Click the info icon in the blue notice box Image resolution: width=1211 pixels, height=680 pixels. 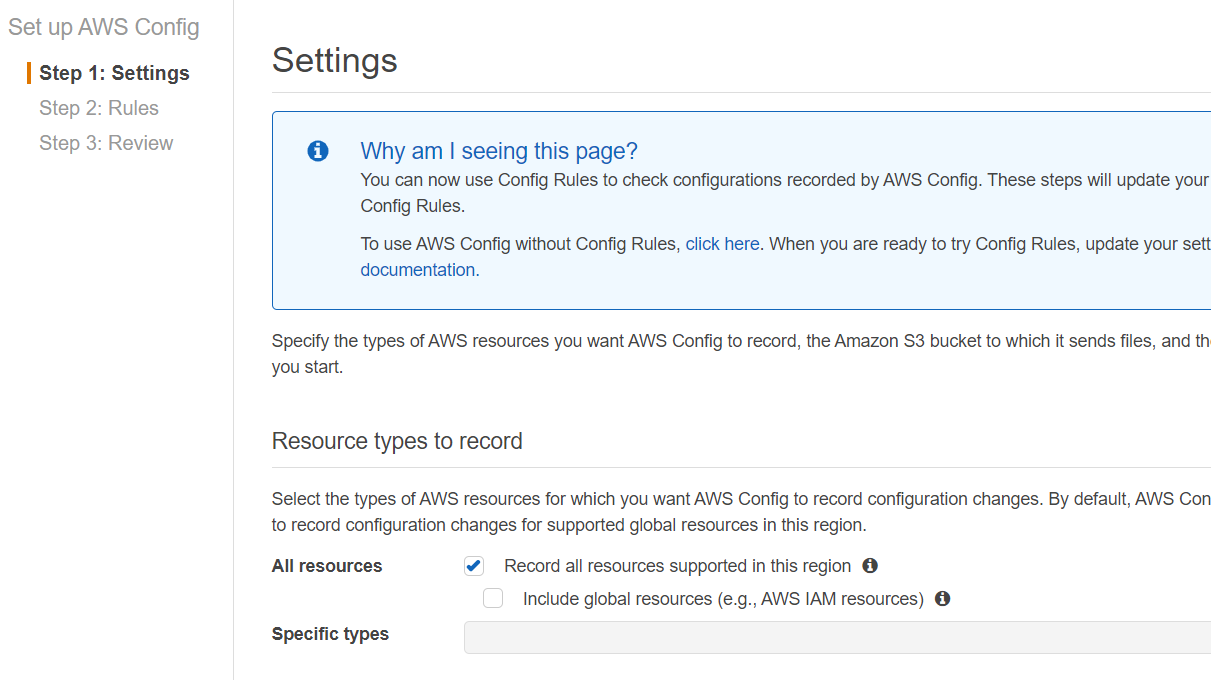point(318,152)
